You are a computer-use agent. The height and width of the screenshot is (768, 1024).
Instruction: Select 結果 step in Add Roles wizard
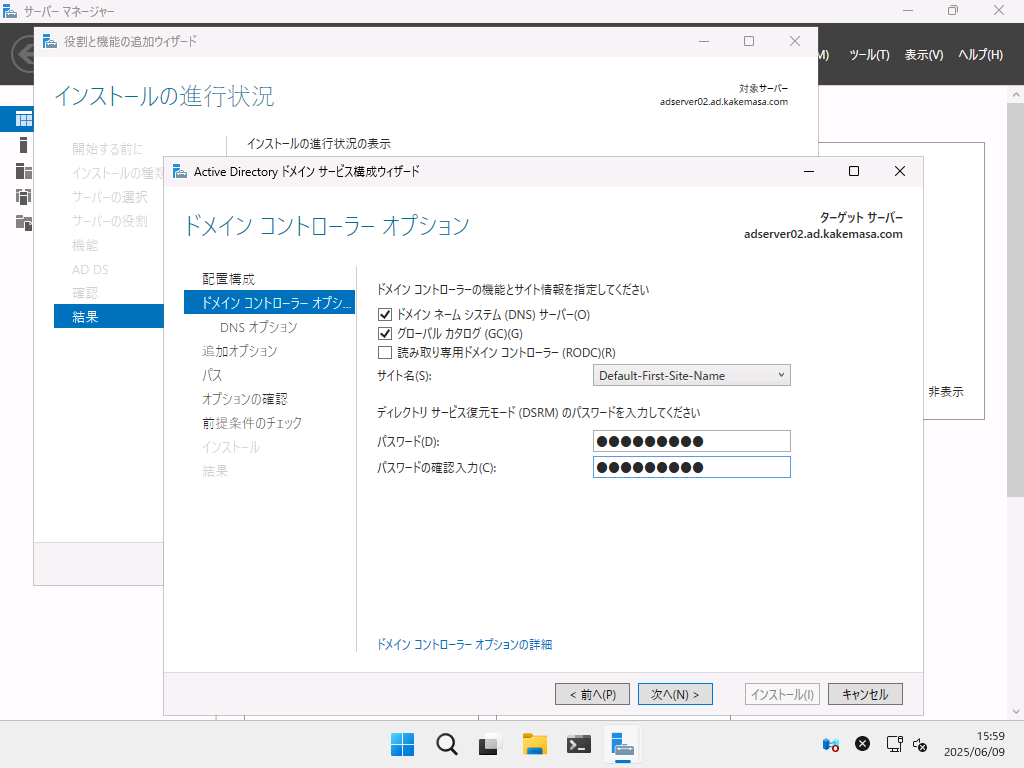(108, 317)
